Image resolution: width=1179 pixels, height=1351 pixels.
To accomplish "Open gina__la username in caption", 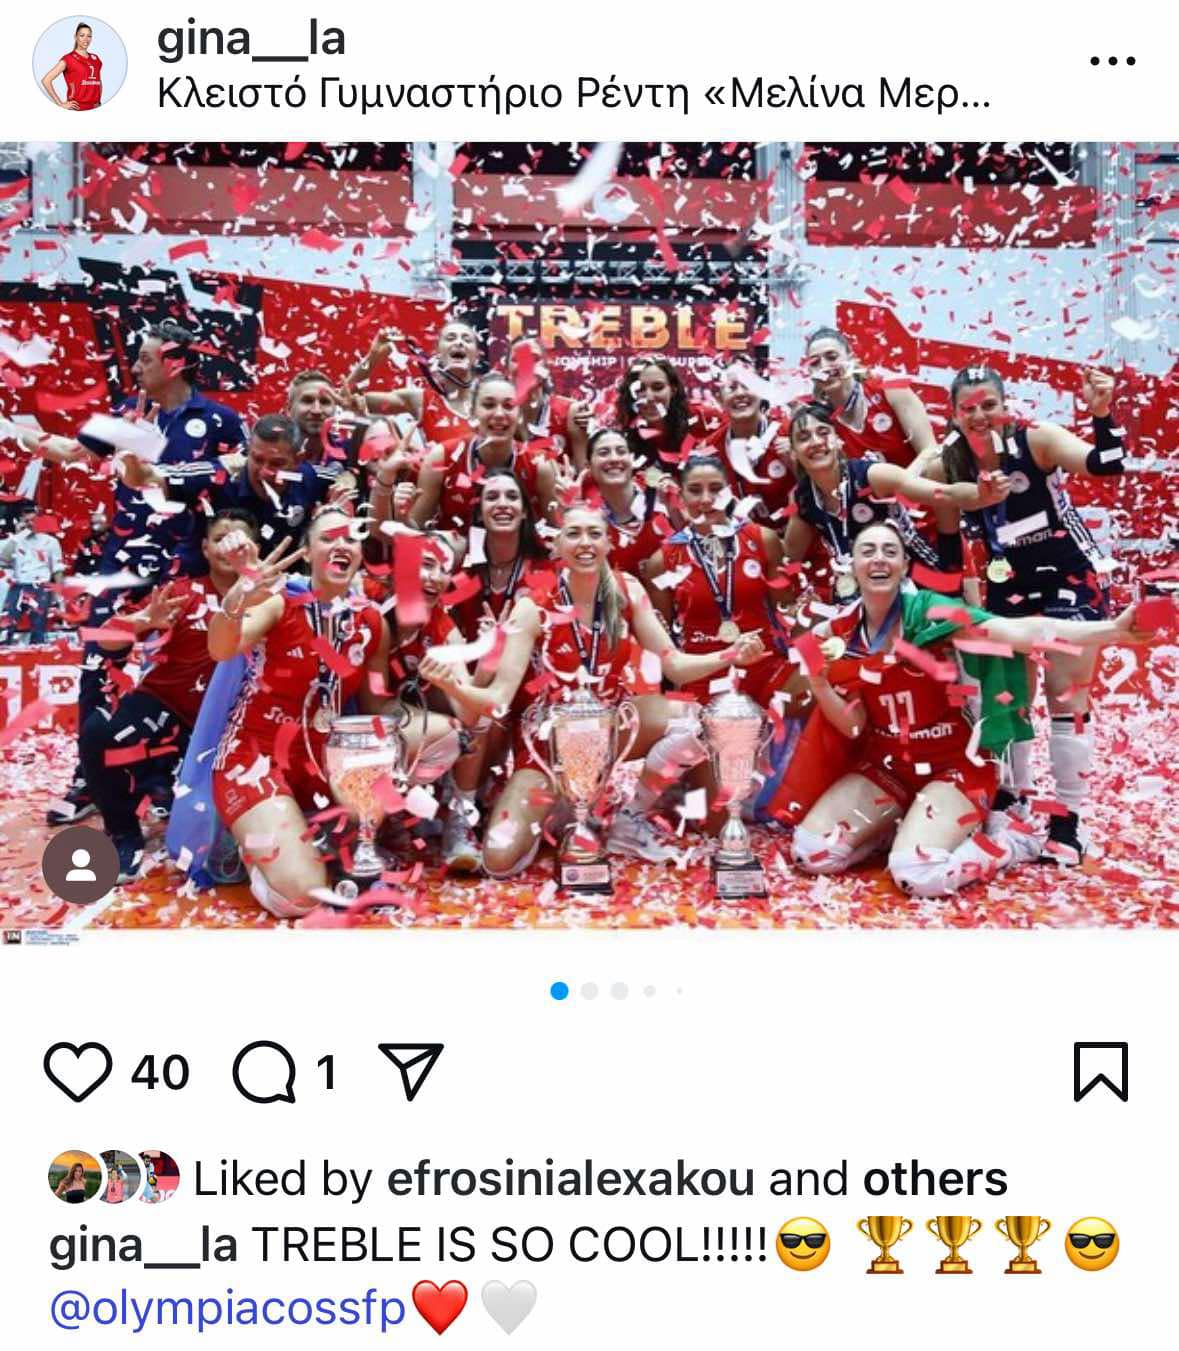I will point(143,1246).
